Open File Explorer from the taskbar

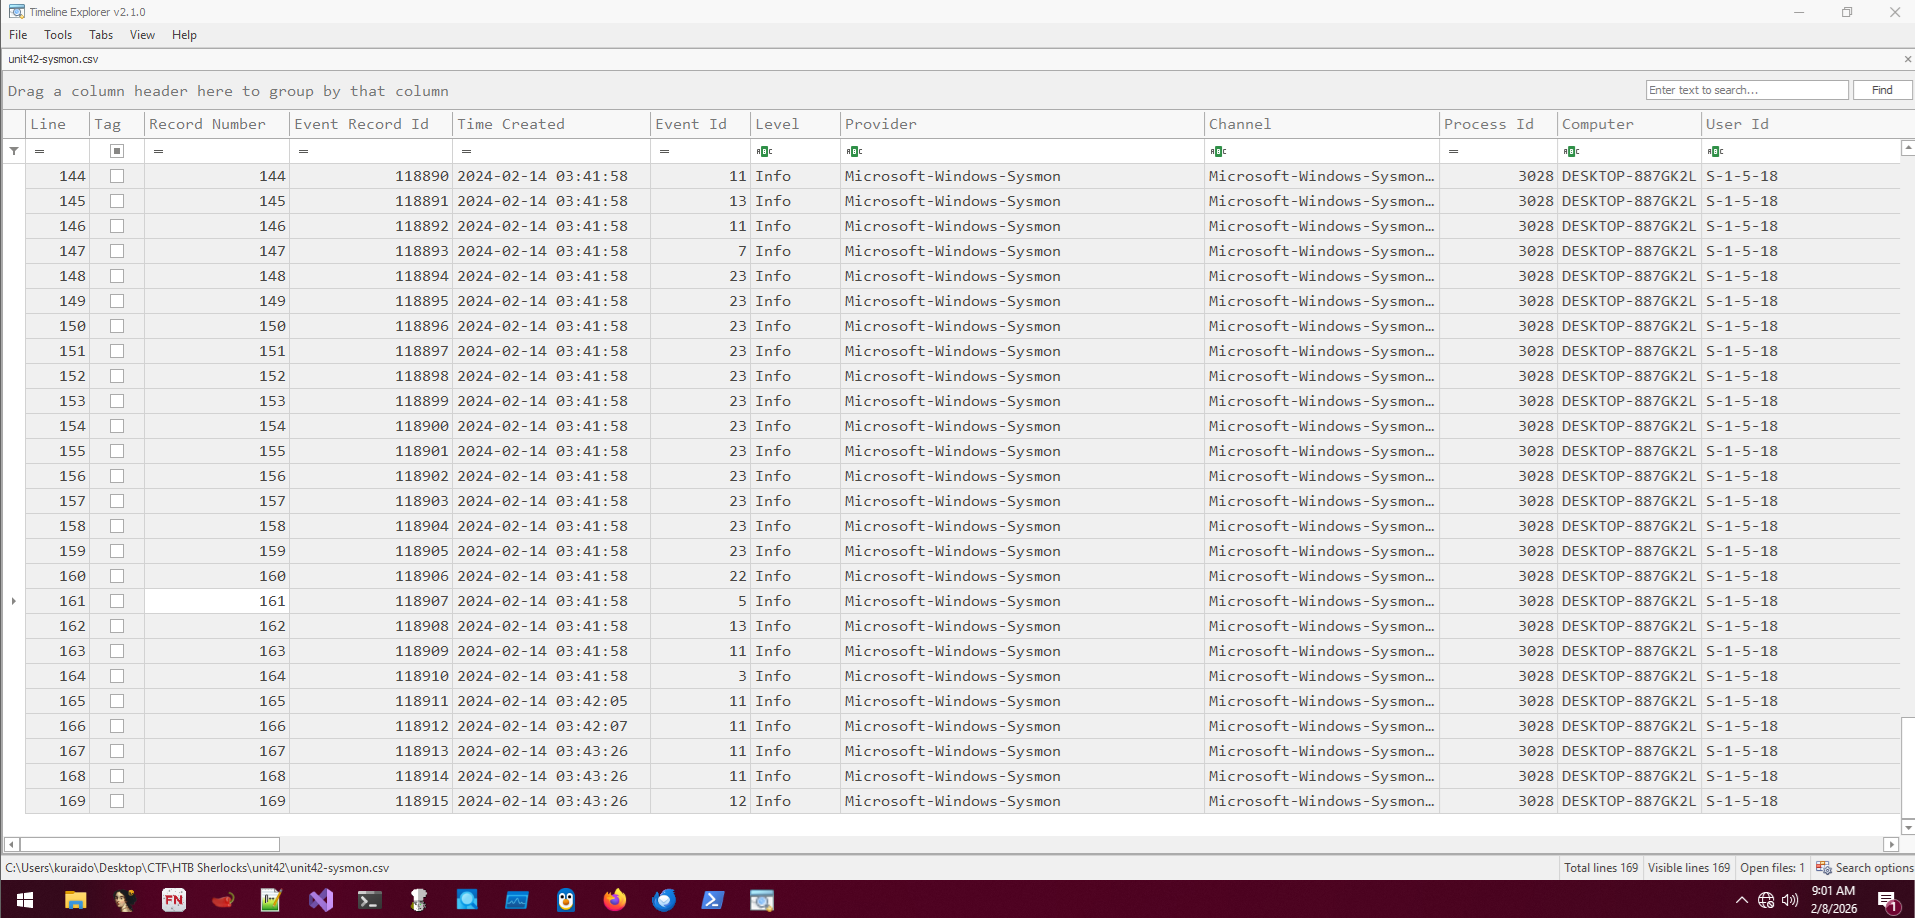pos(75,900)
